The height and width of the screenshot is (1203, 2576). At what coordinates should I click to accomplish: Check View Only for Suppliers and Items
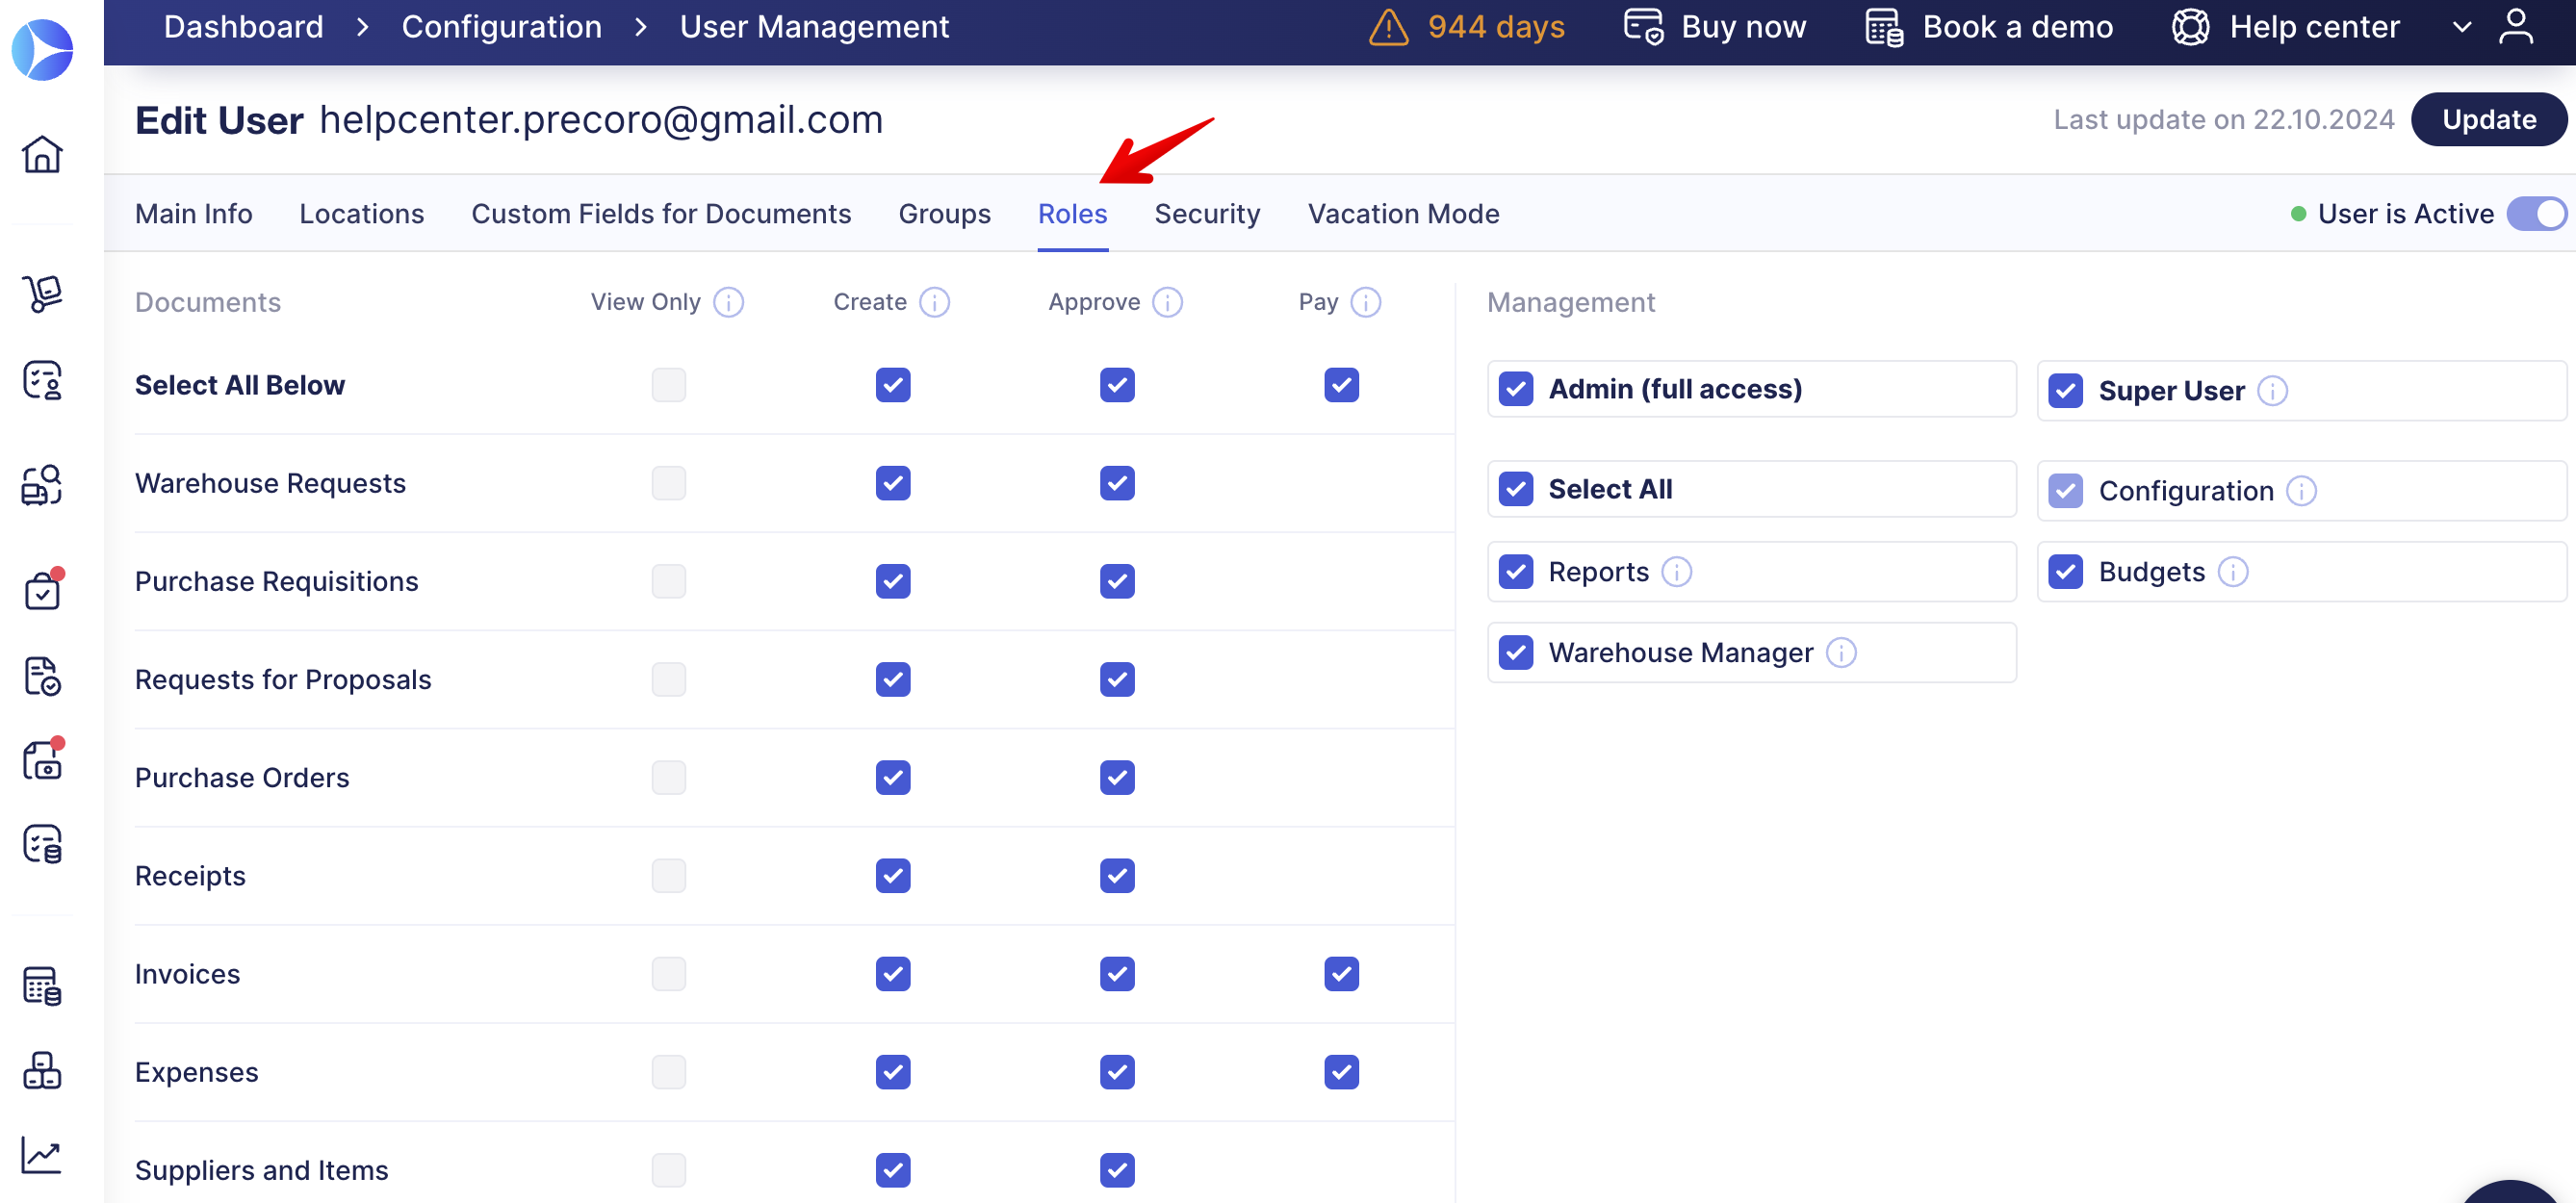(668, 1170)
